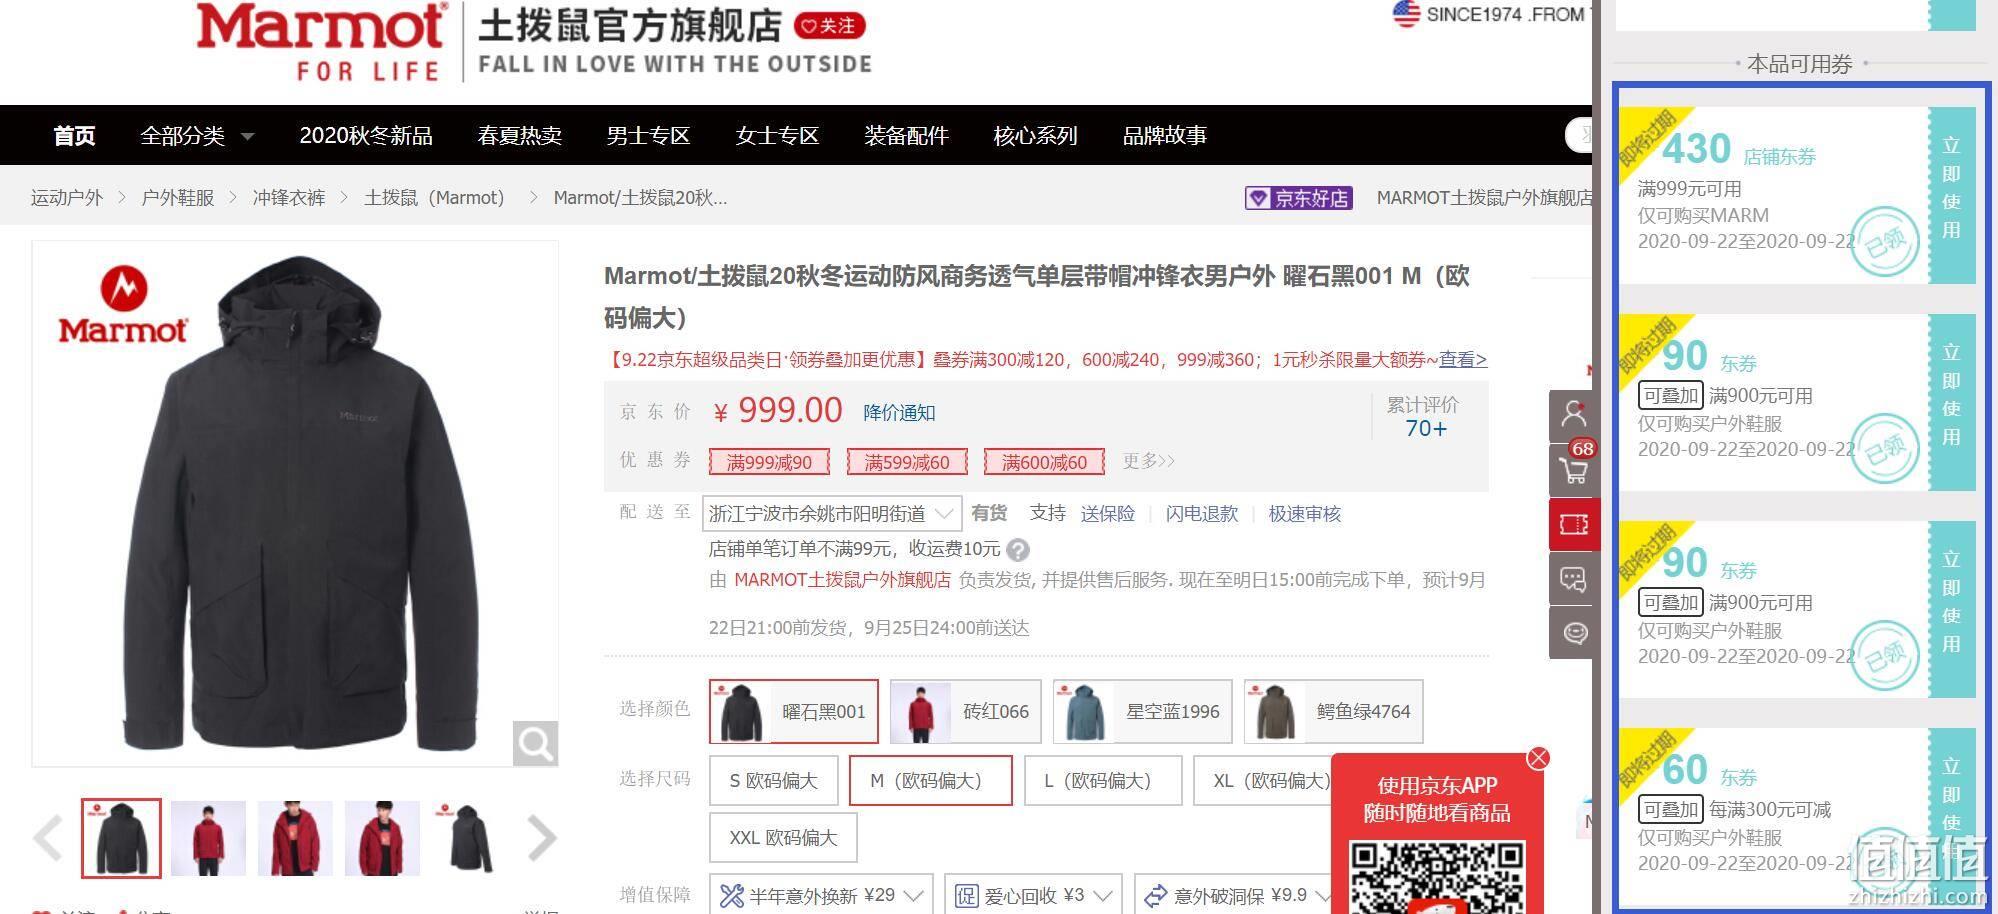Click the 70+ cumulative reviews count

(1426, 429)
